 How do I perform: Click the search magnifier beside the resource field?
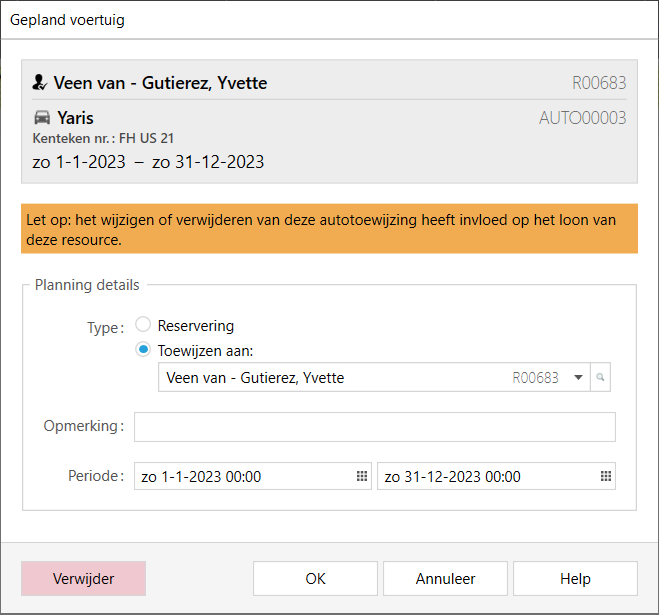click(601, 378)
